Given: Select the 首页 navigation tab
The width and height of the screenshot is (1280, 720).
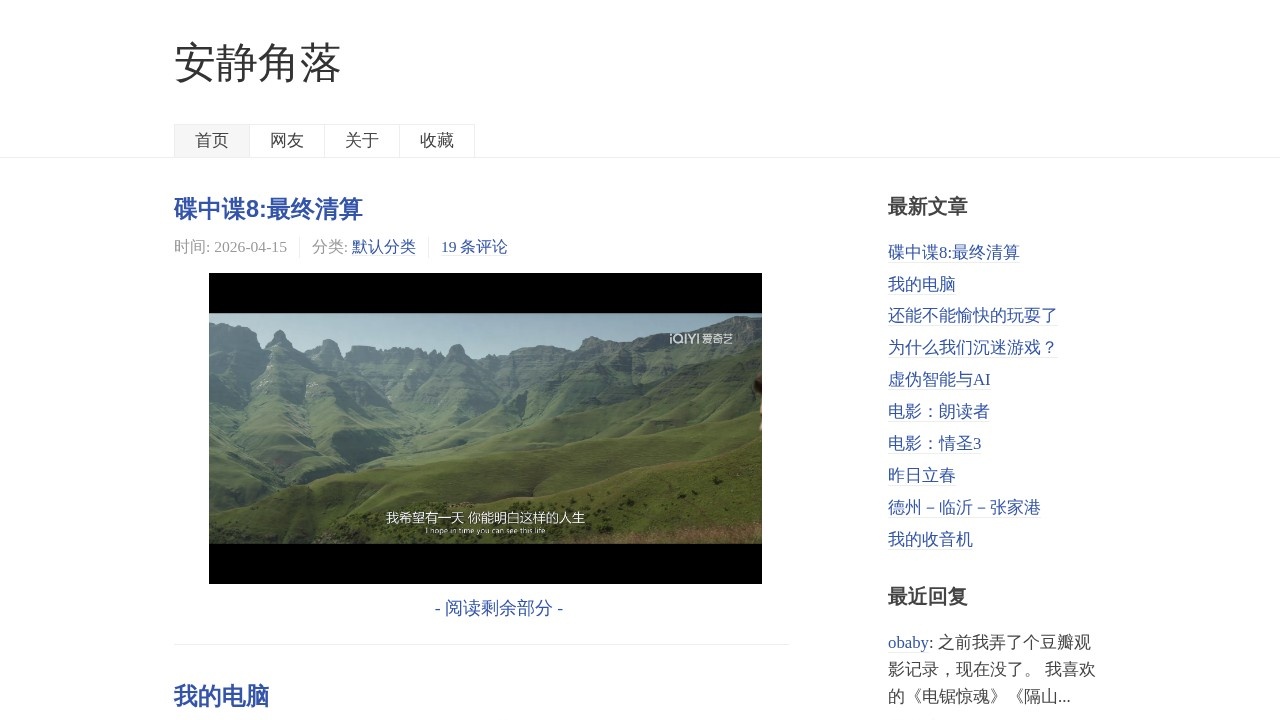Looking at the screenshot, I should pos(212,141).
